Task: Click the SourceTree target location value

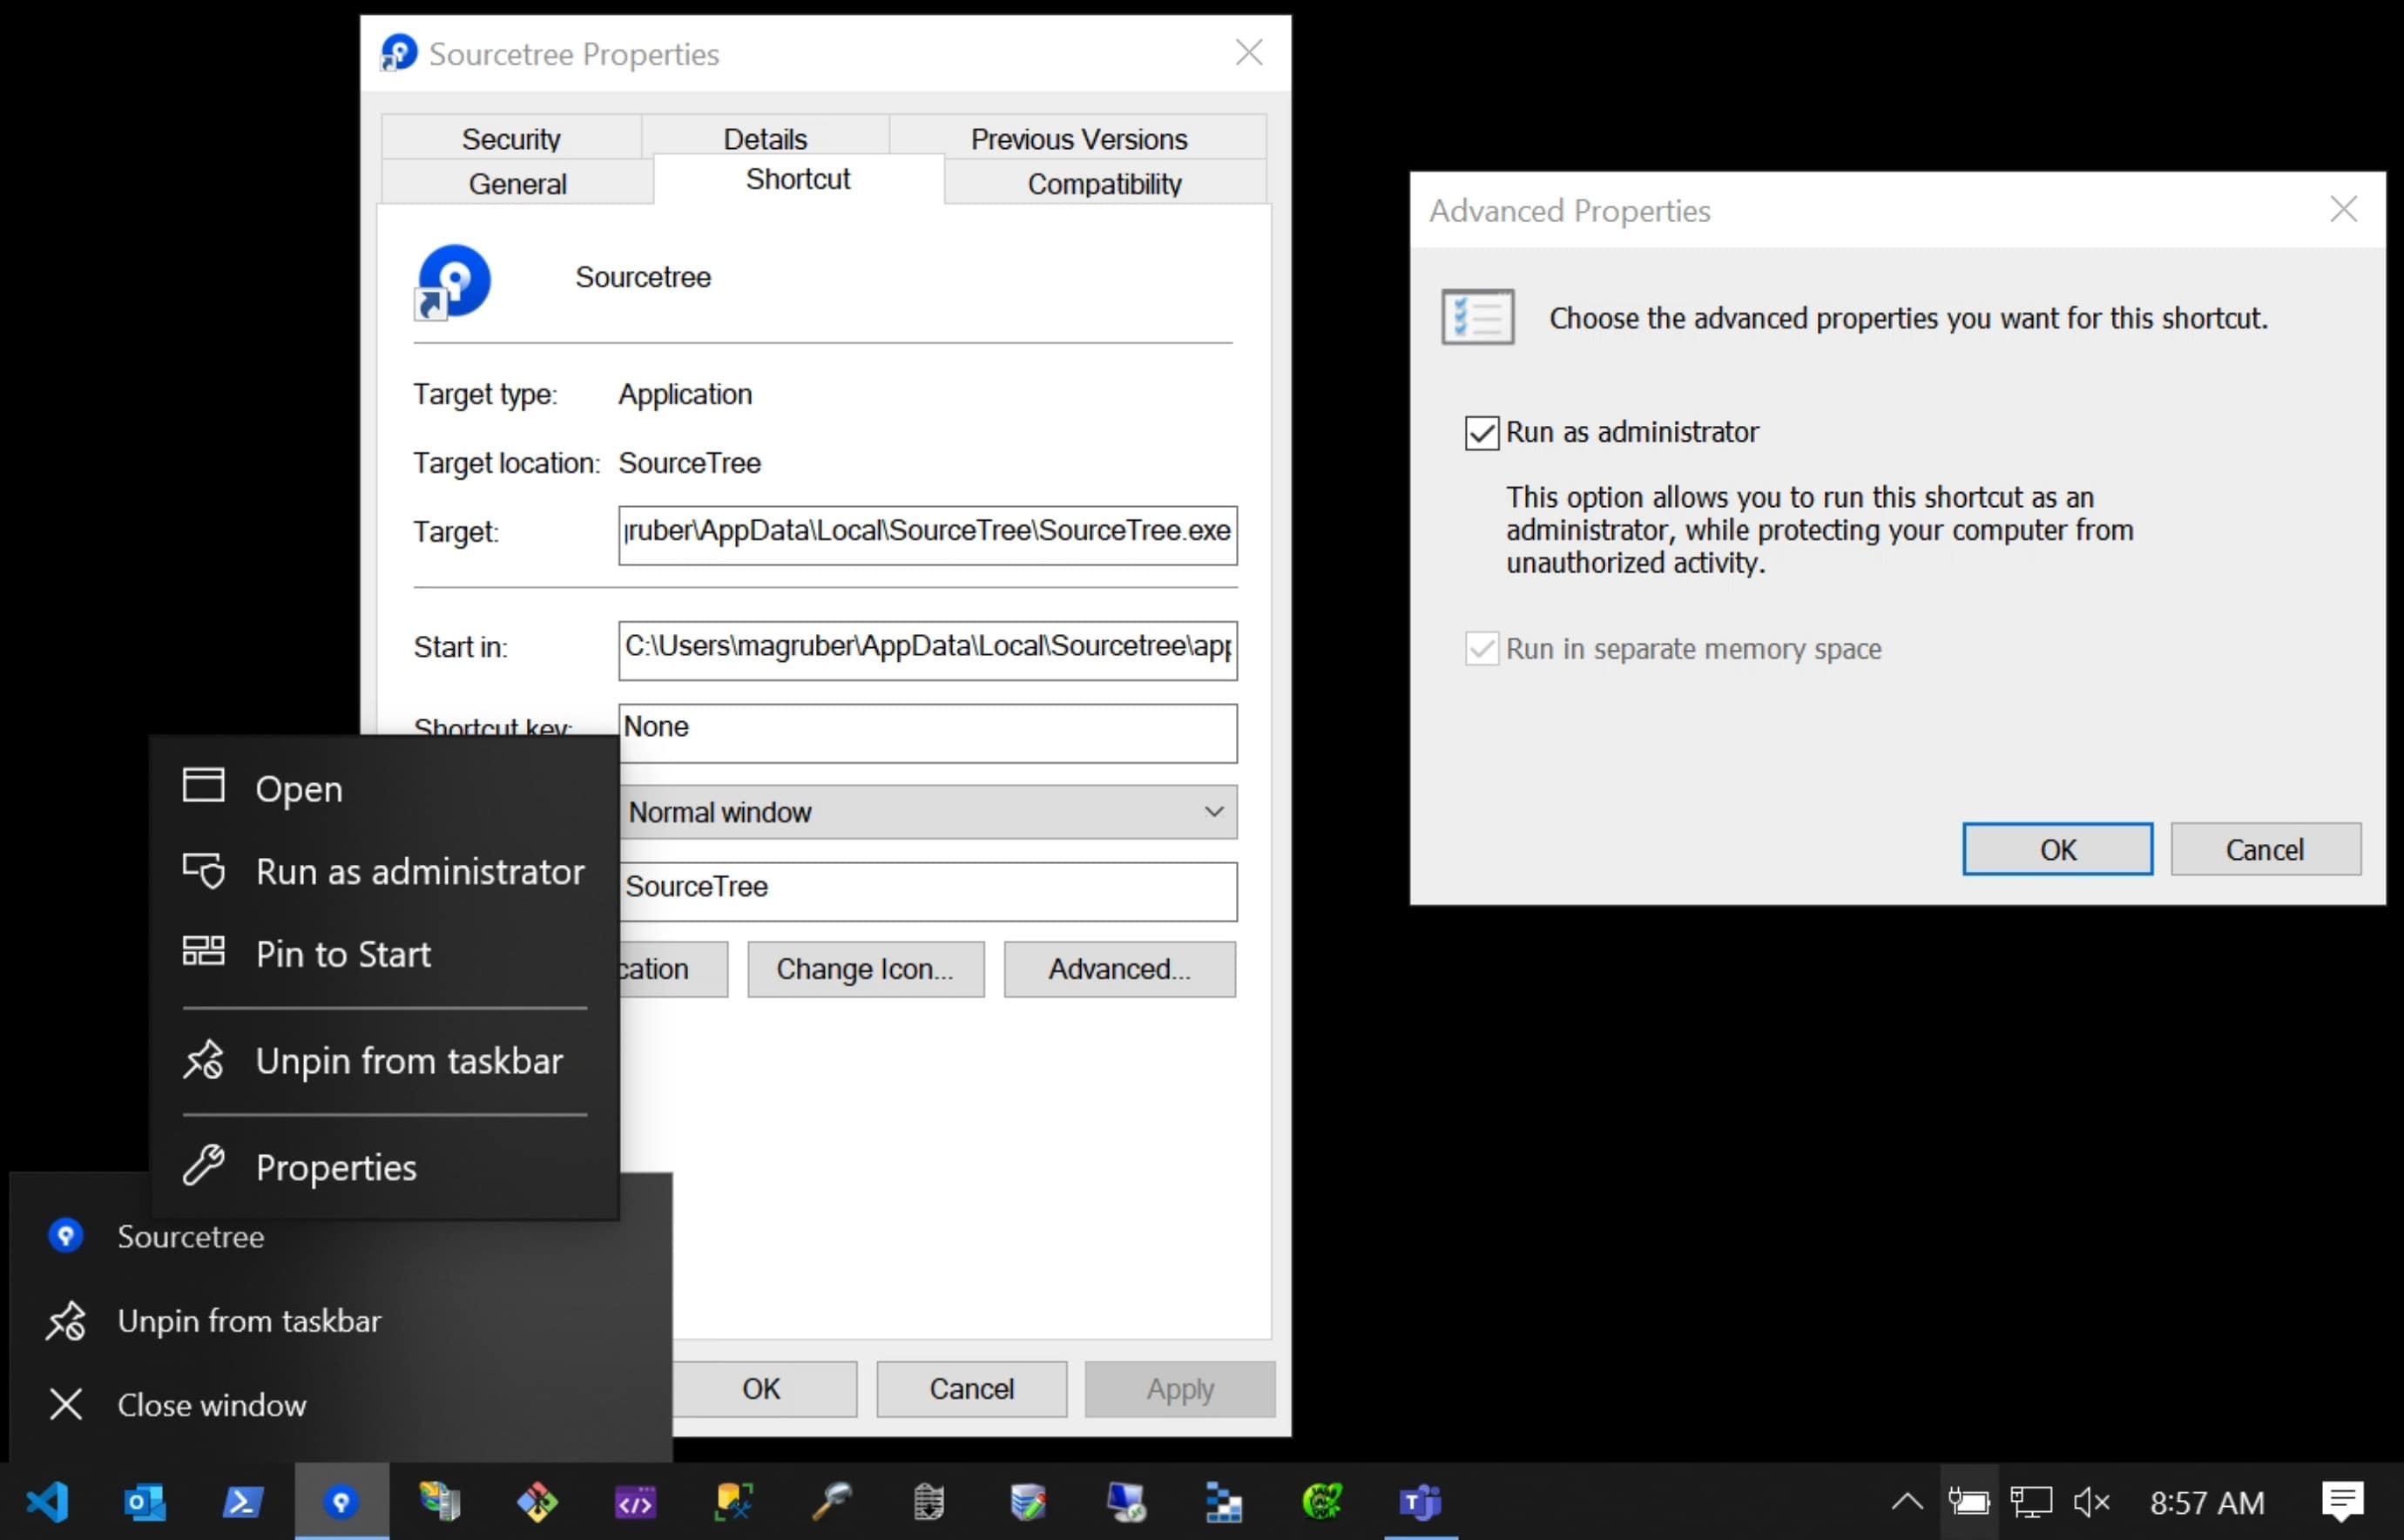Action: coord(689,463)
